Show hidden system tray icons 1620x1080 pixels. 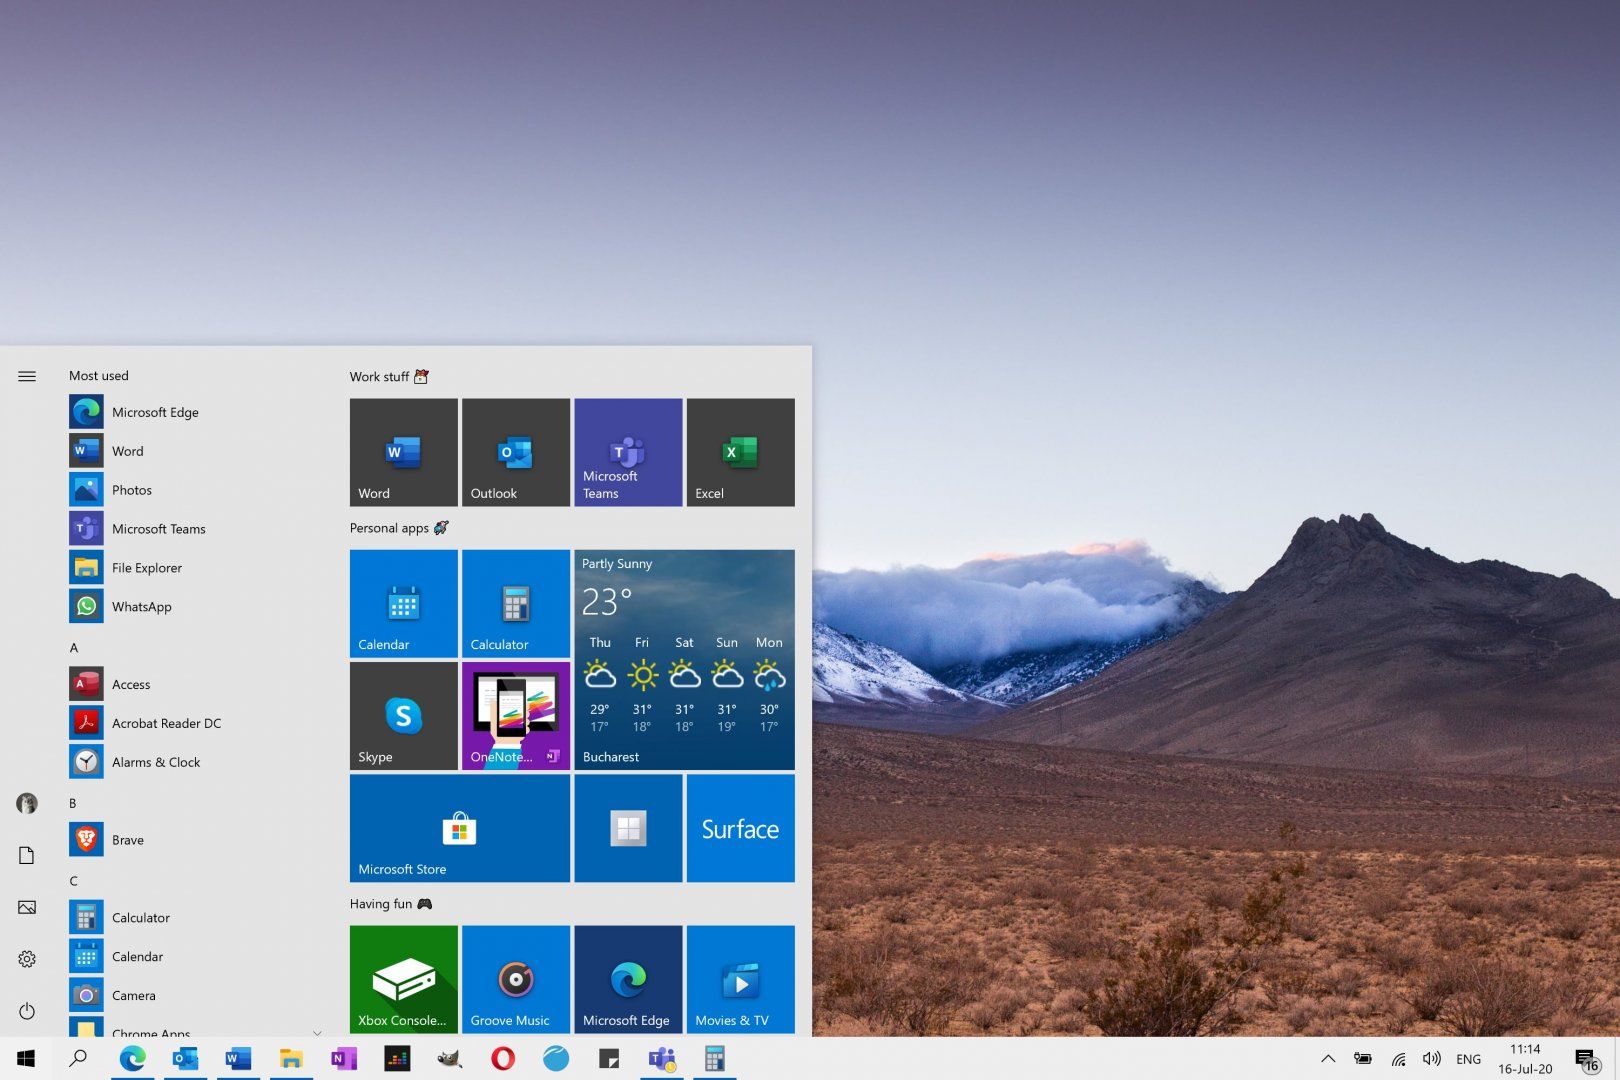point(1328,1058)
